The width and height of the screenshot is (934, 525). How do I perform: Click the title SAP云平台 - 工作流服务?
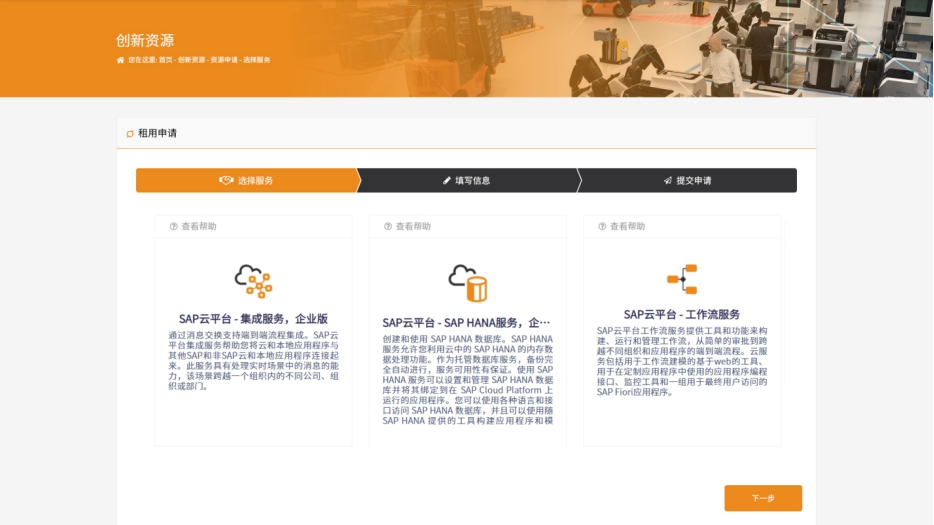click(681, 315)
